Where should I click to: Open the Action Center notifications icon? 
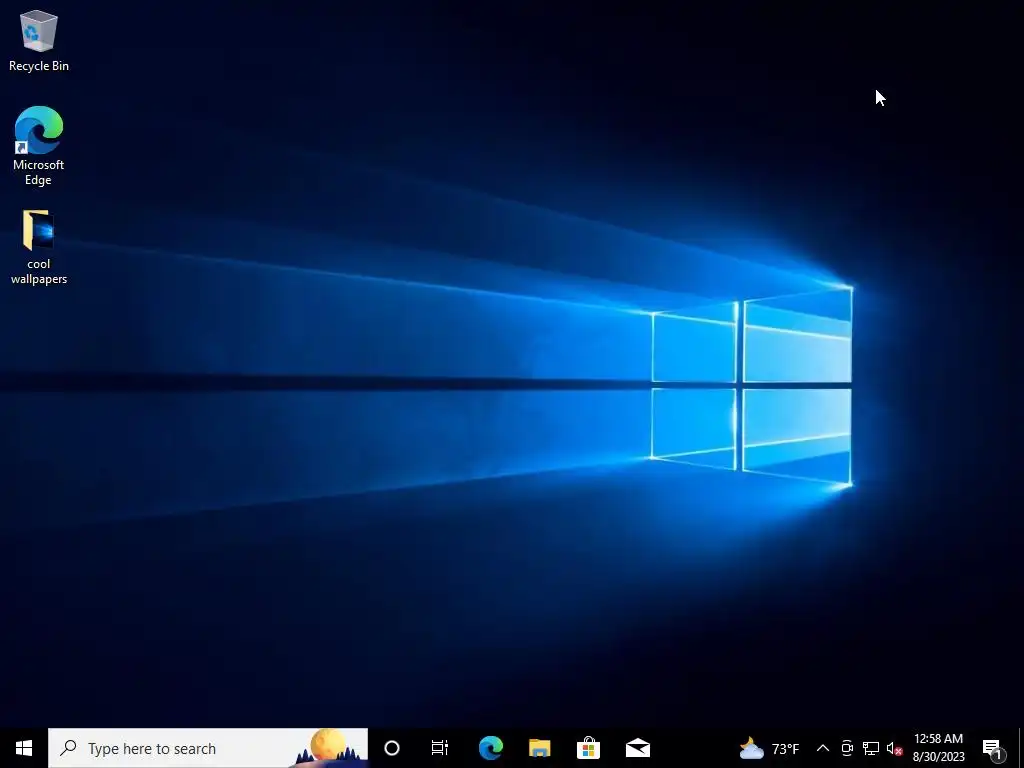(x=993, y=748)
